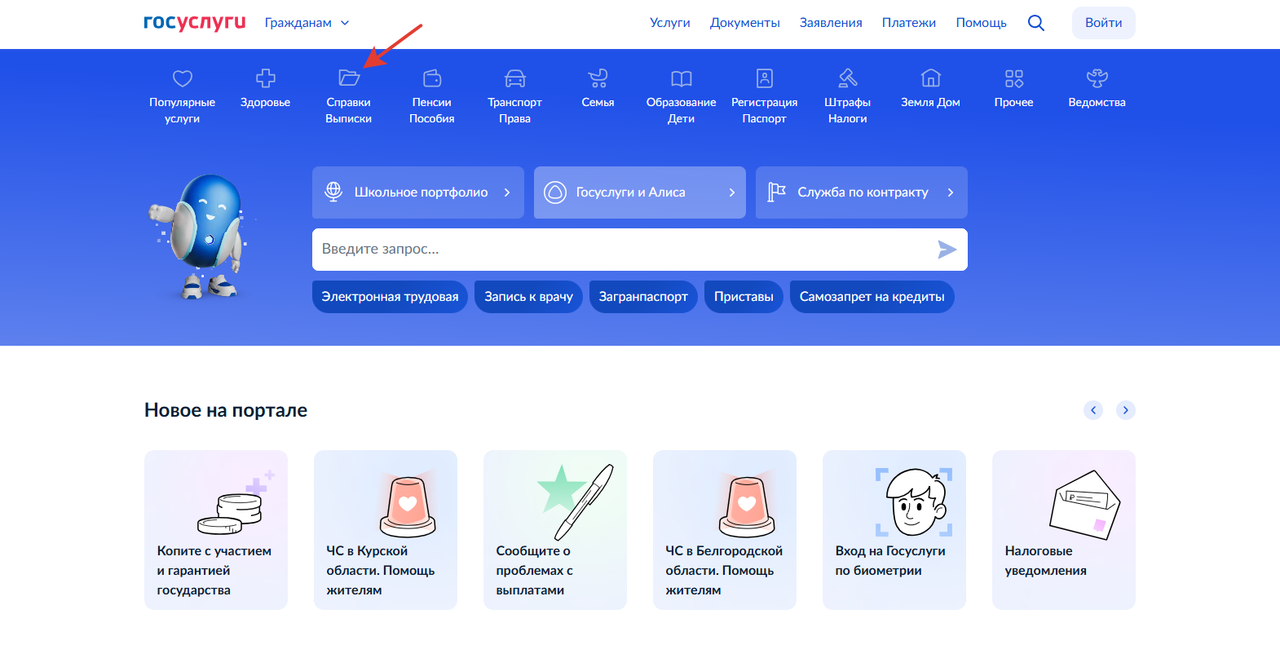Open the Служба по контракту chevron
Viewport: 1280px width, 663px height.
coord(950,192)
